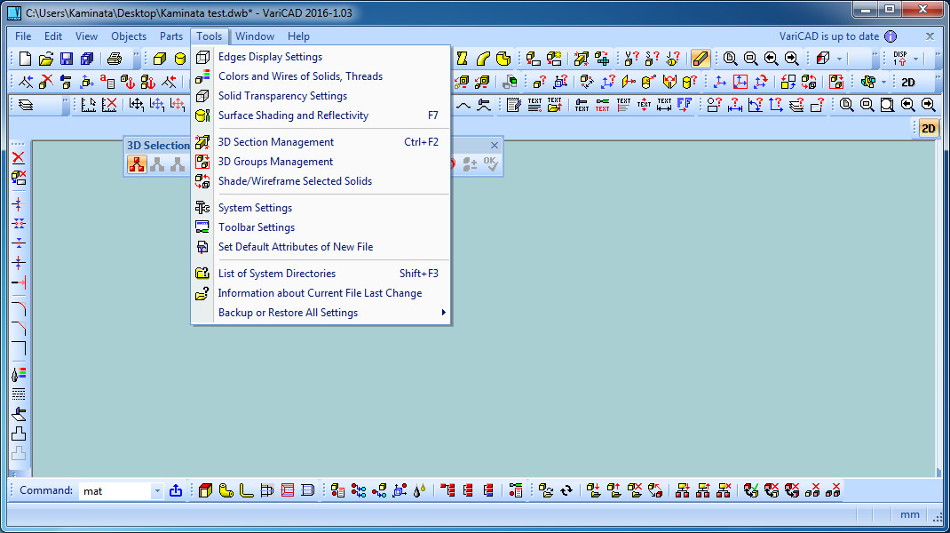950x533 pixels.
Task: Open a file with the folder icon
Action: [x=46, y=59]
